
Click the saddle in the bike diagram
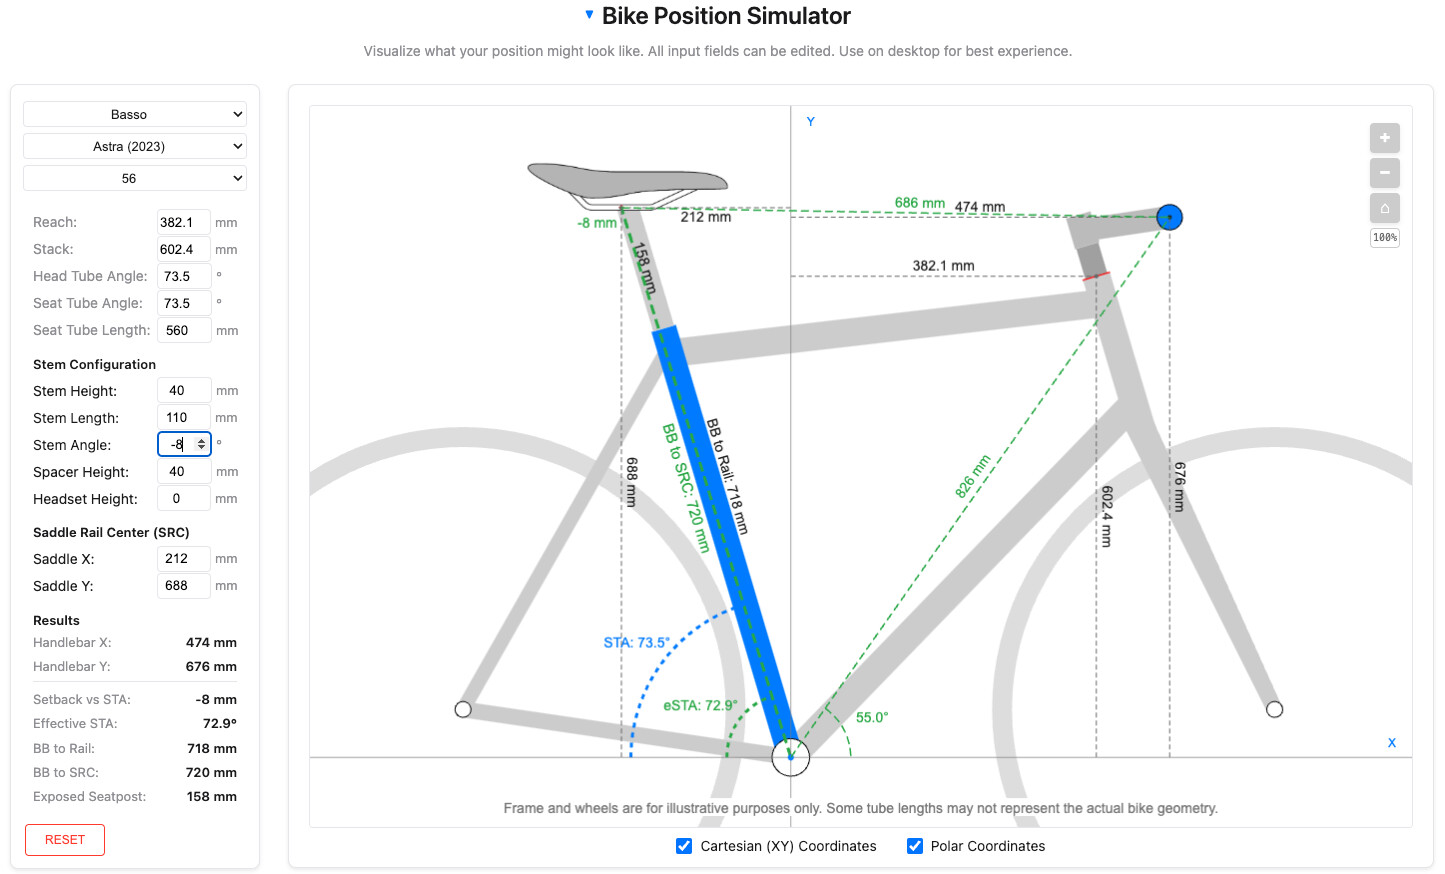628,182
